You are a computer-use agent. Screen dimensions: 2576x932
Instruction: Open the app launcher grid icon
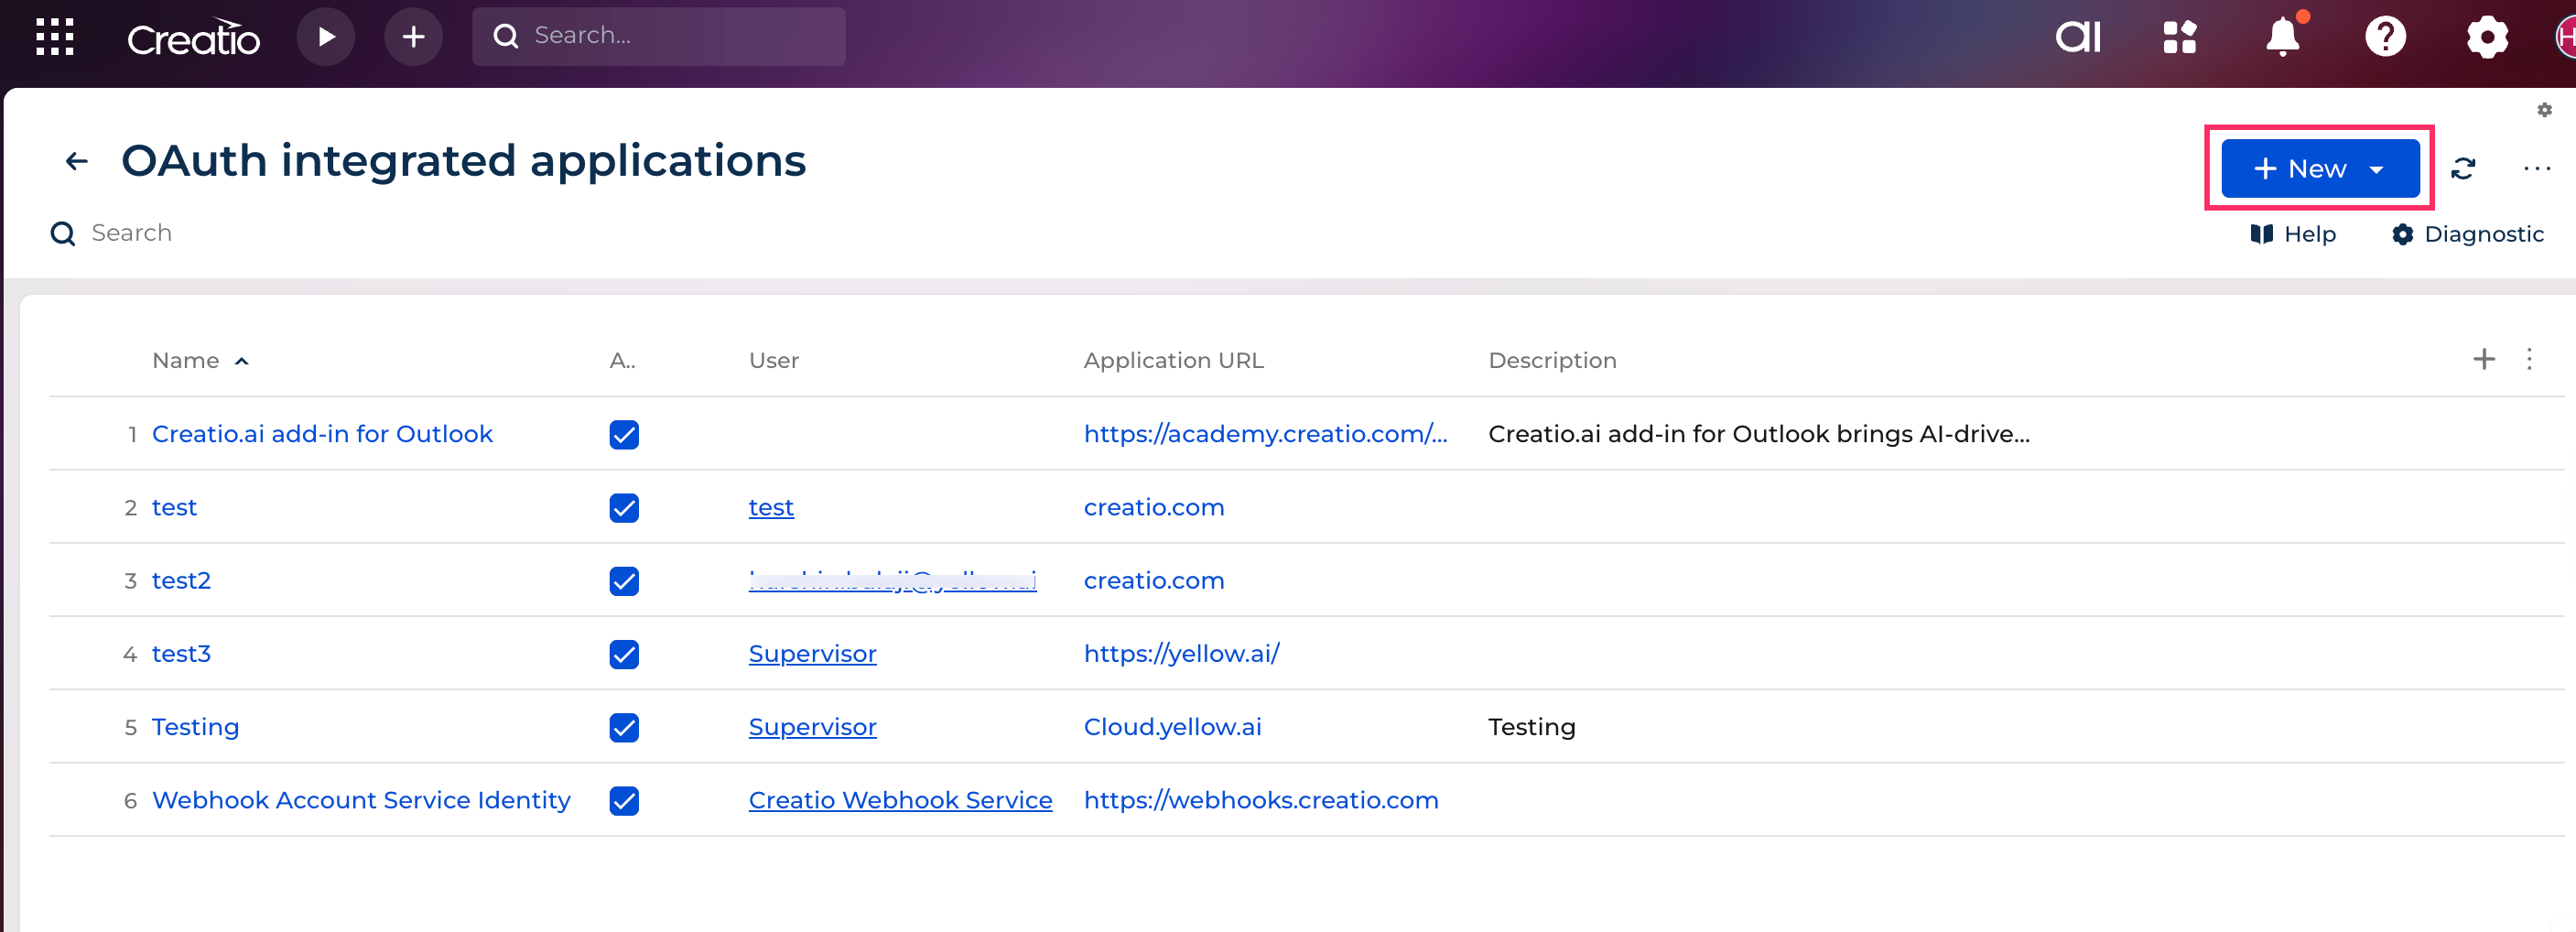pos(55,37)
